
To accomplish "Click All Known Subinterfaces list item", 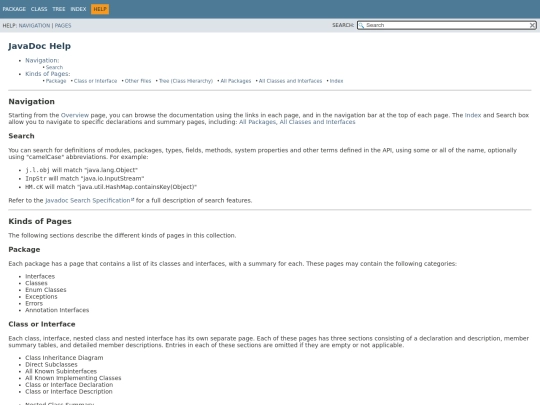I will (x=61, y=371).
